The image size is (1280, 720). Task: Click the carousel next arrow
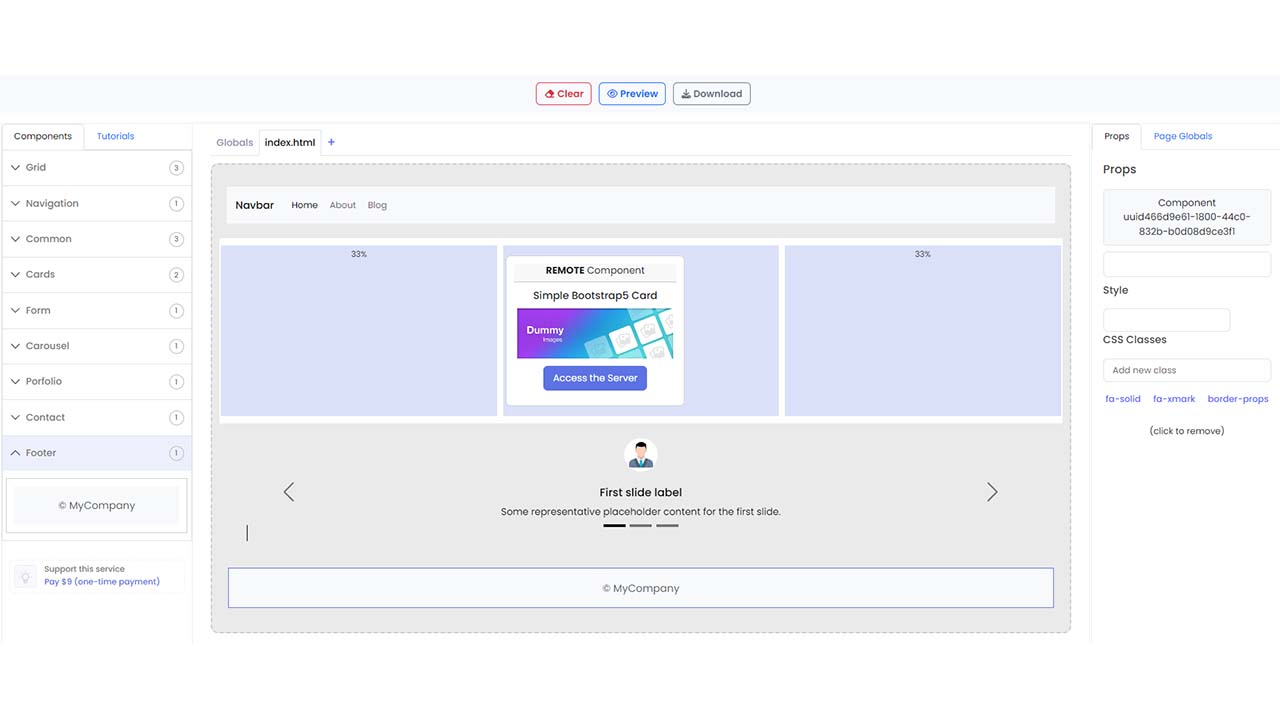[992, 491]
